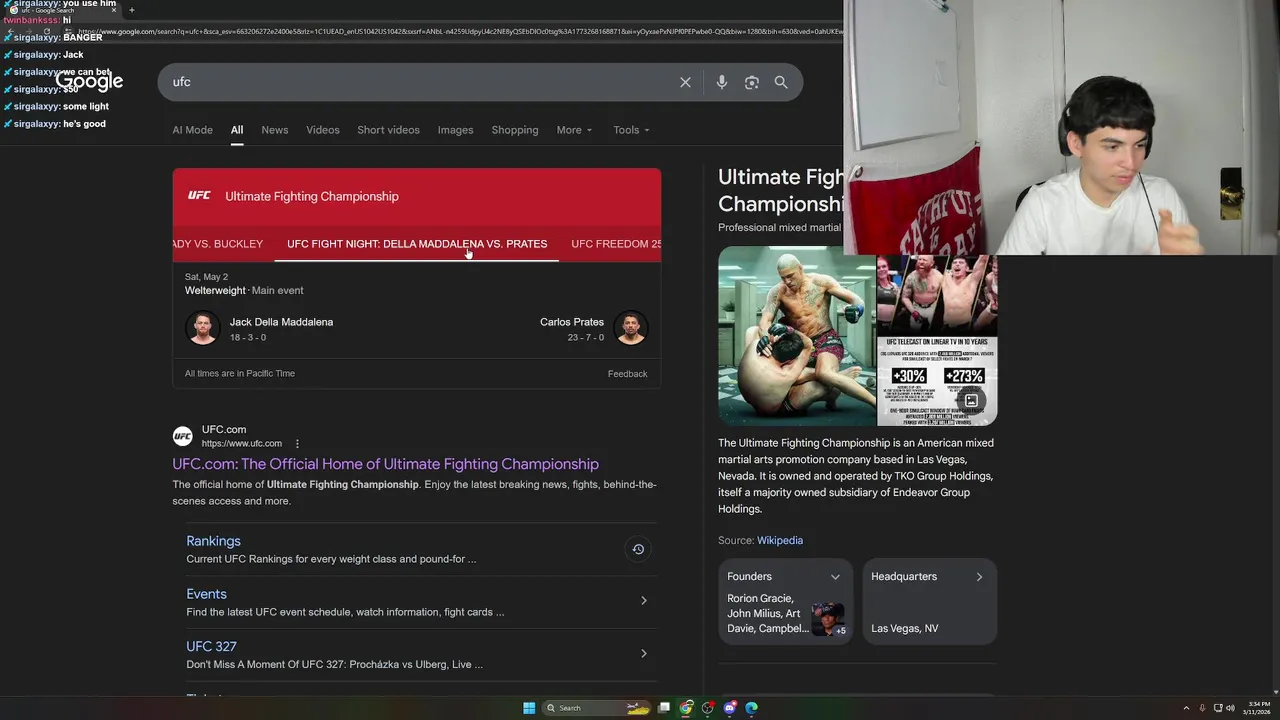Click the UFC.com site favicon
Screen dimensions: 1280x720
182,436
